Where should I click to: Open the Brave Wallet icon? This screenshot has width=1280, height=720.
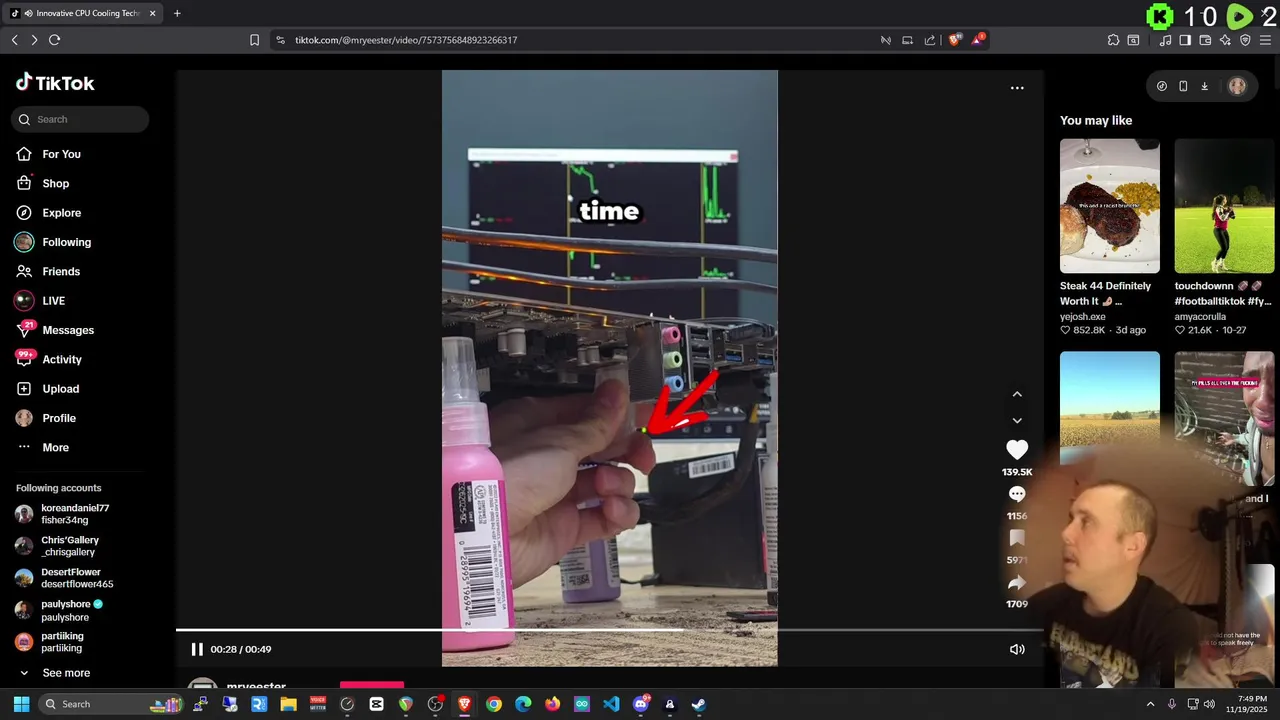[x=1205, y=40]
